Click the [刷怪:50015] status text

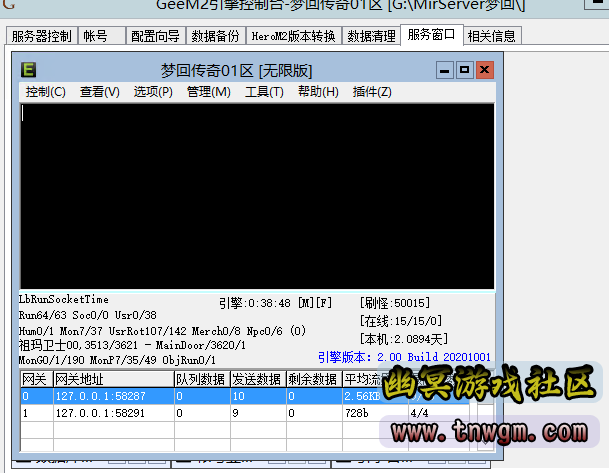coord(395,303)
